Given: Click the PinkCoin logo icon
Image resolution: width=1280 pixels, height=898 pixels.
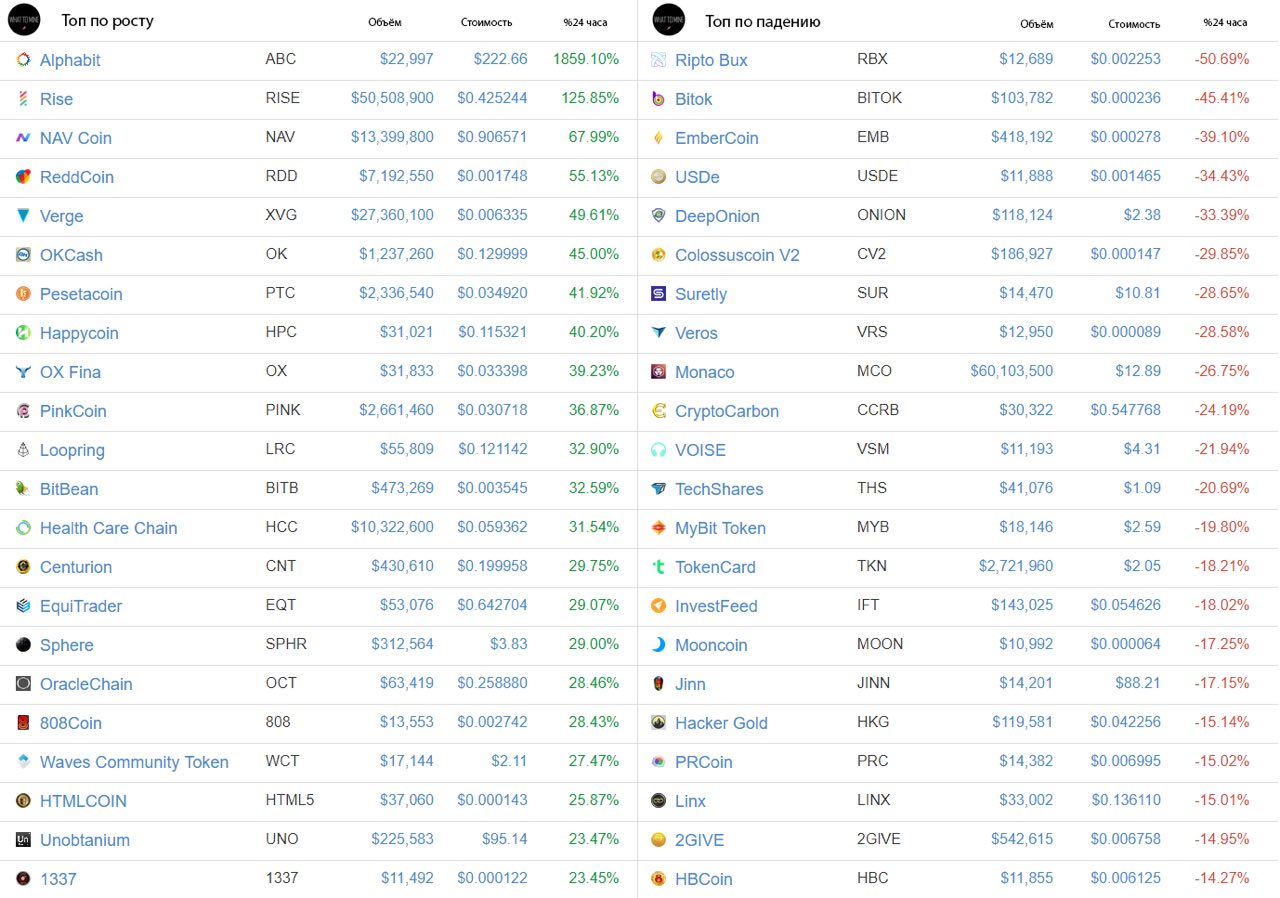Looking at the screenshot, I should tap(23, 411).
